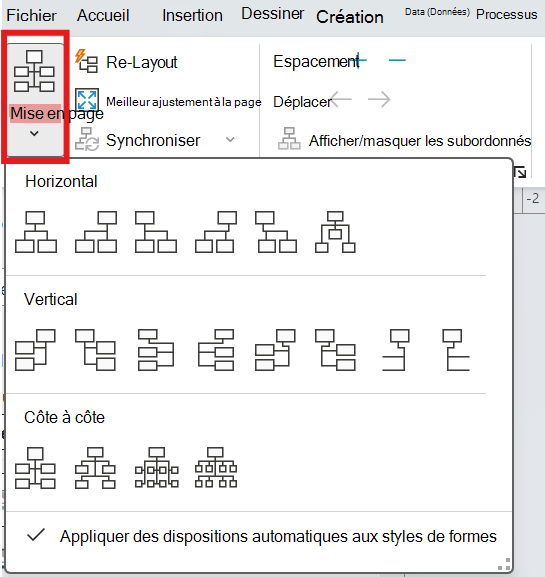
Task: Choose first Vertical layout option
Action: pos(35,350)
